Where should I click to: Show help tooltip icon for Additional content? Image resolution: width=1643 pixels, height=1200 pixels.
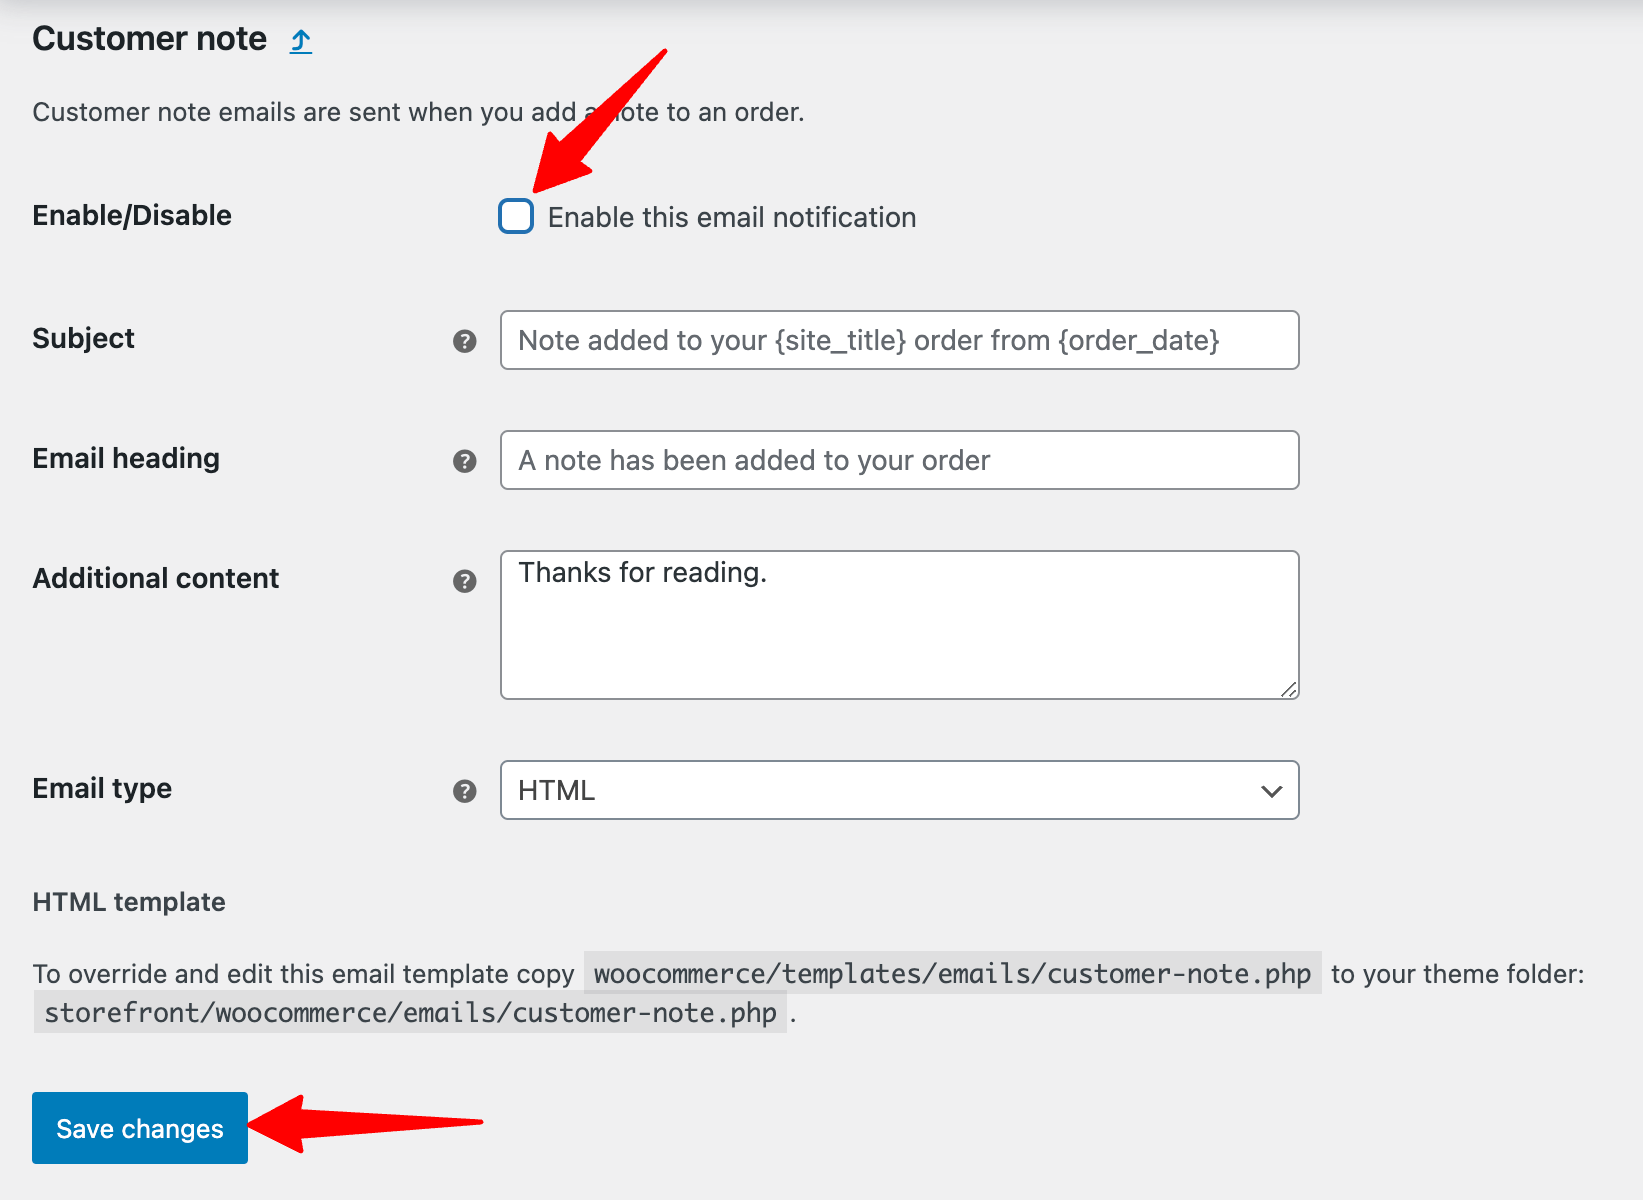click(465, 581)
